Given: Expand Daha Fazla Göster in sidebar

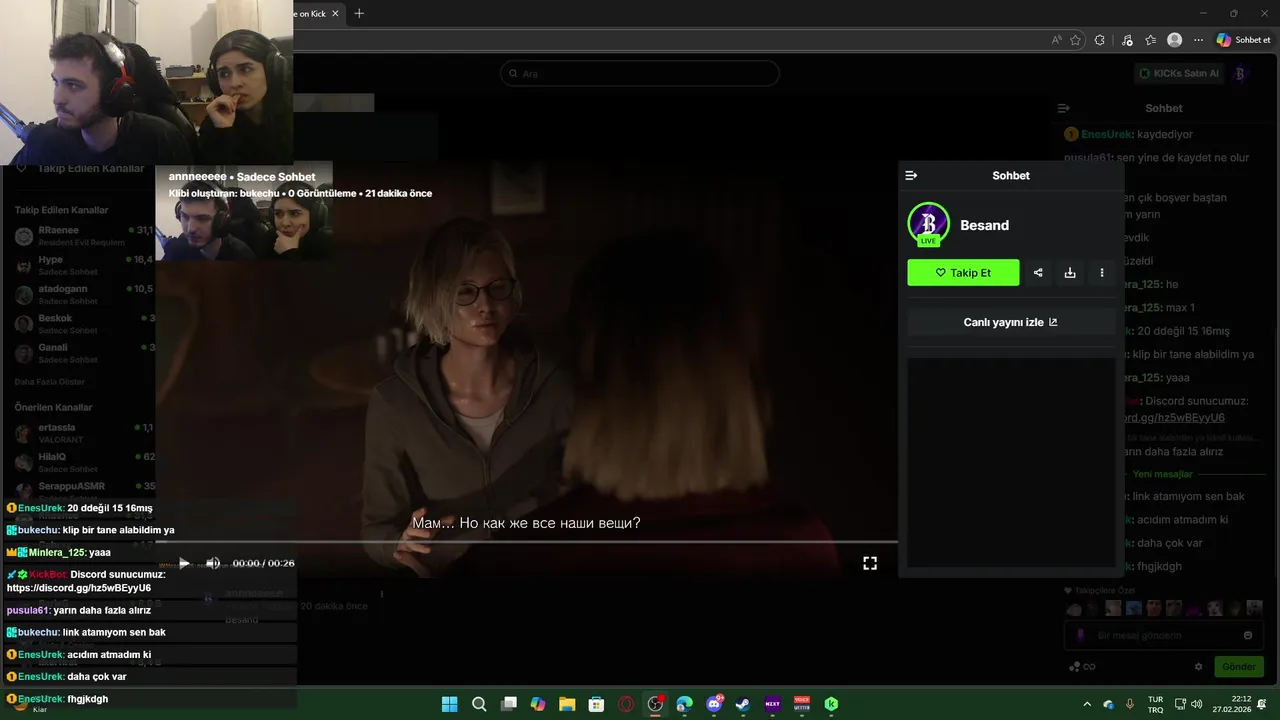Looking at the screenshot, I should [x=51, y=382].
